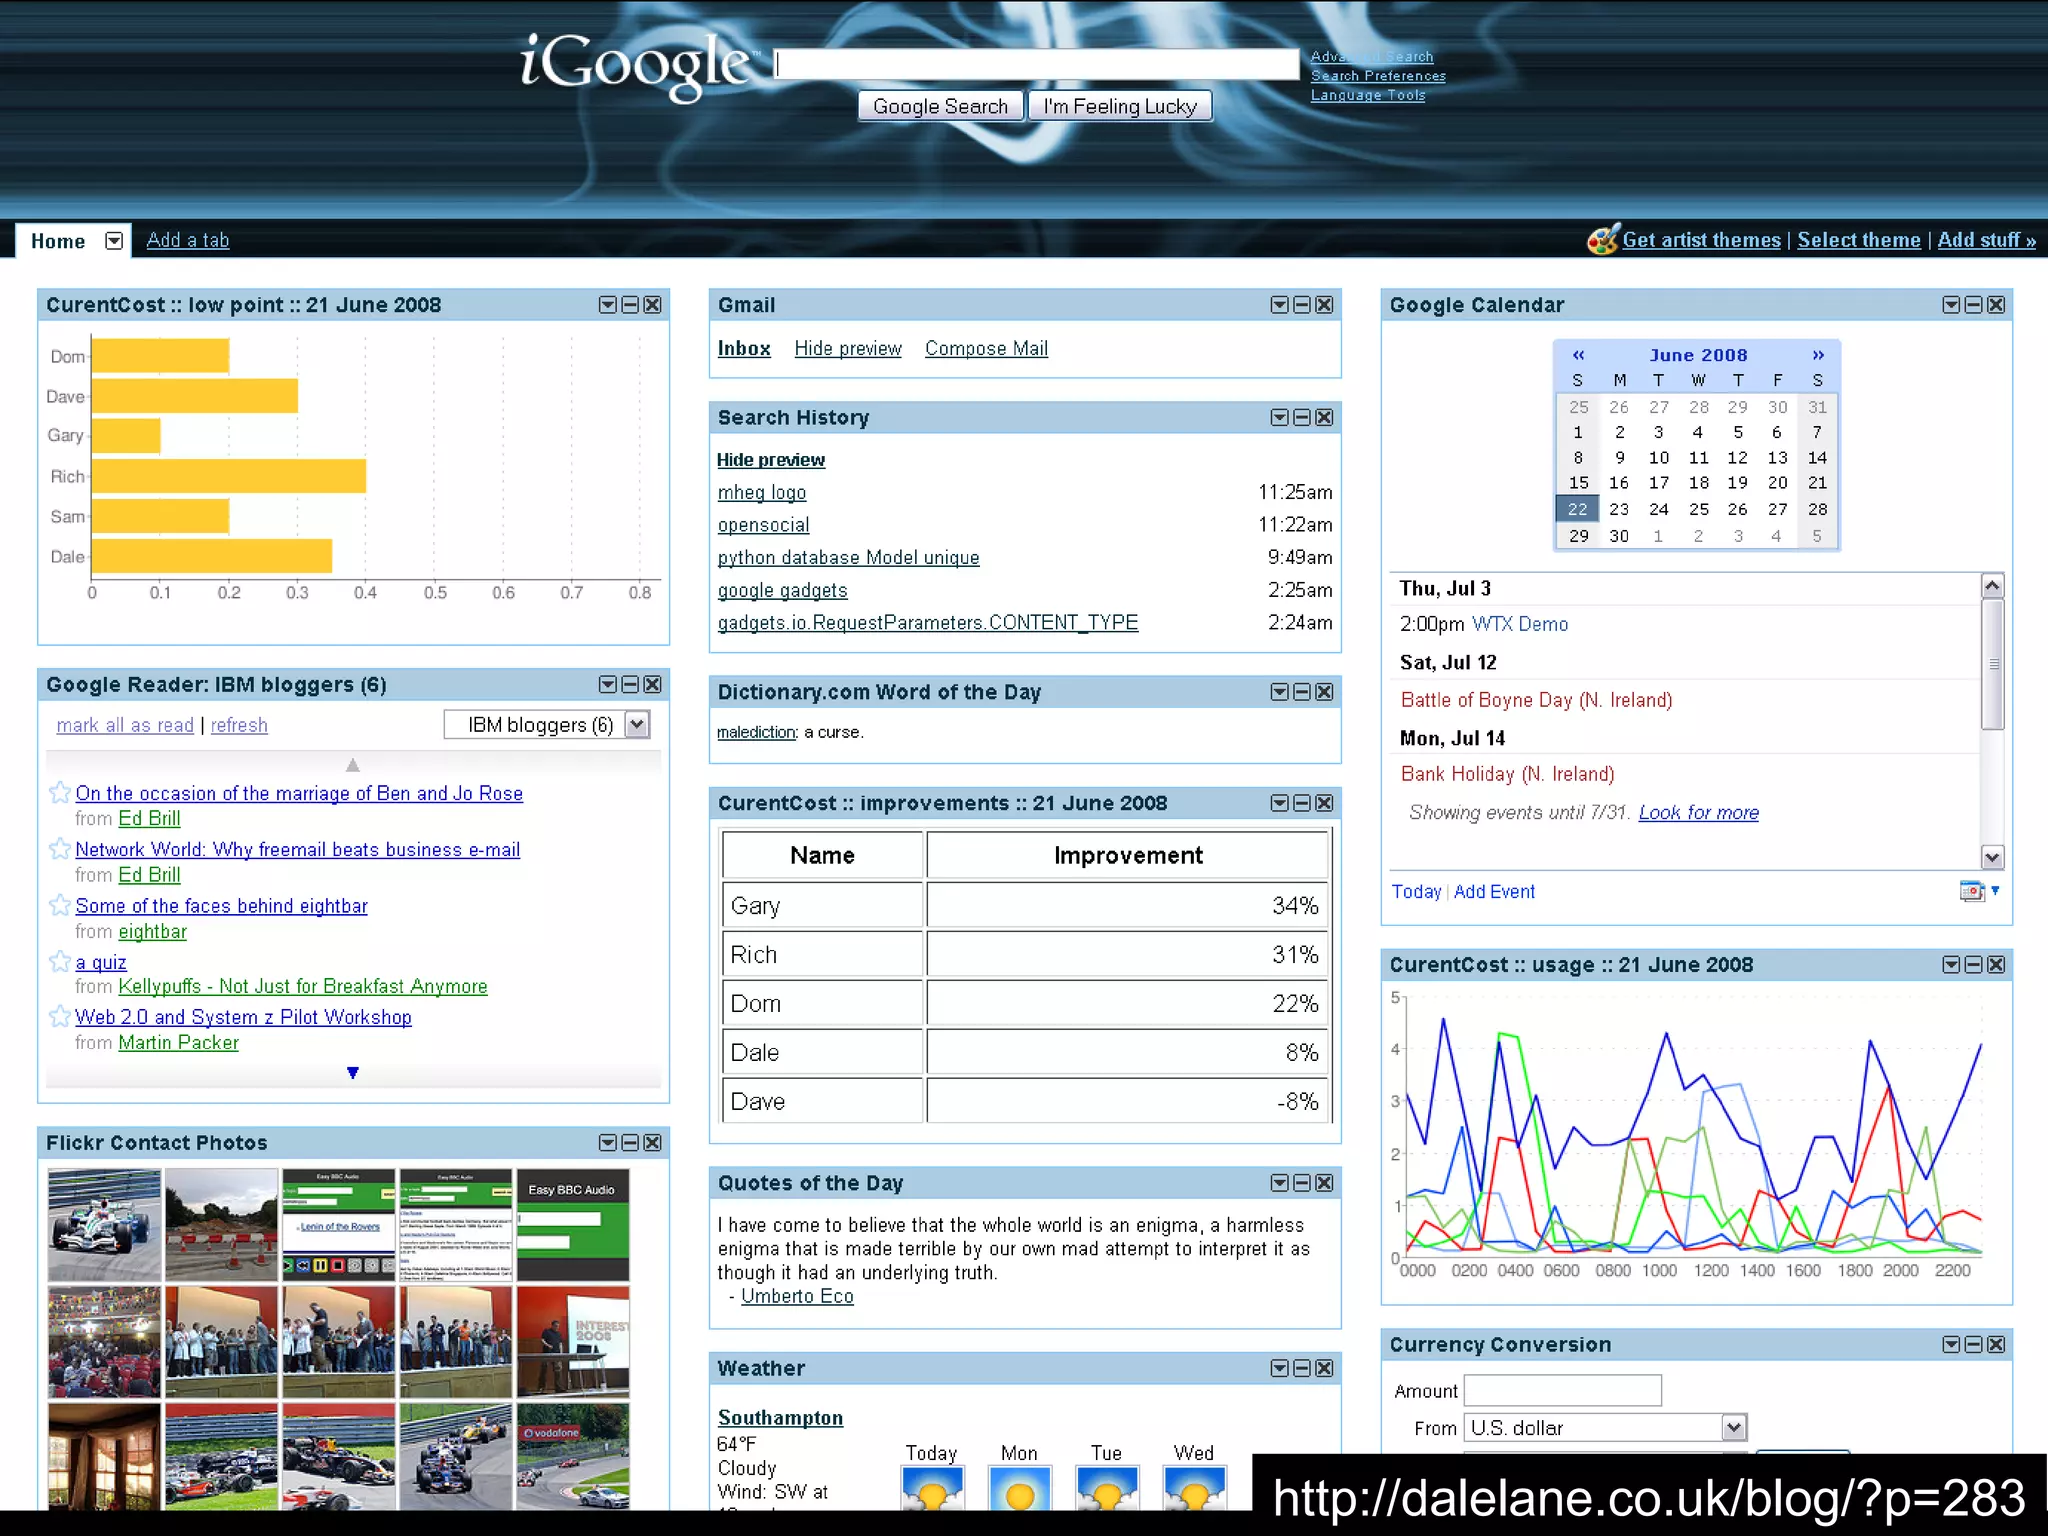This screenshot has height=1536, width=2048.
Task: Select June 22 in the calendar
Action: [x=1578, y=509]
